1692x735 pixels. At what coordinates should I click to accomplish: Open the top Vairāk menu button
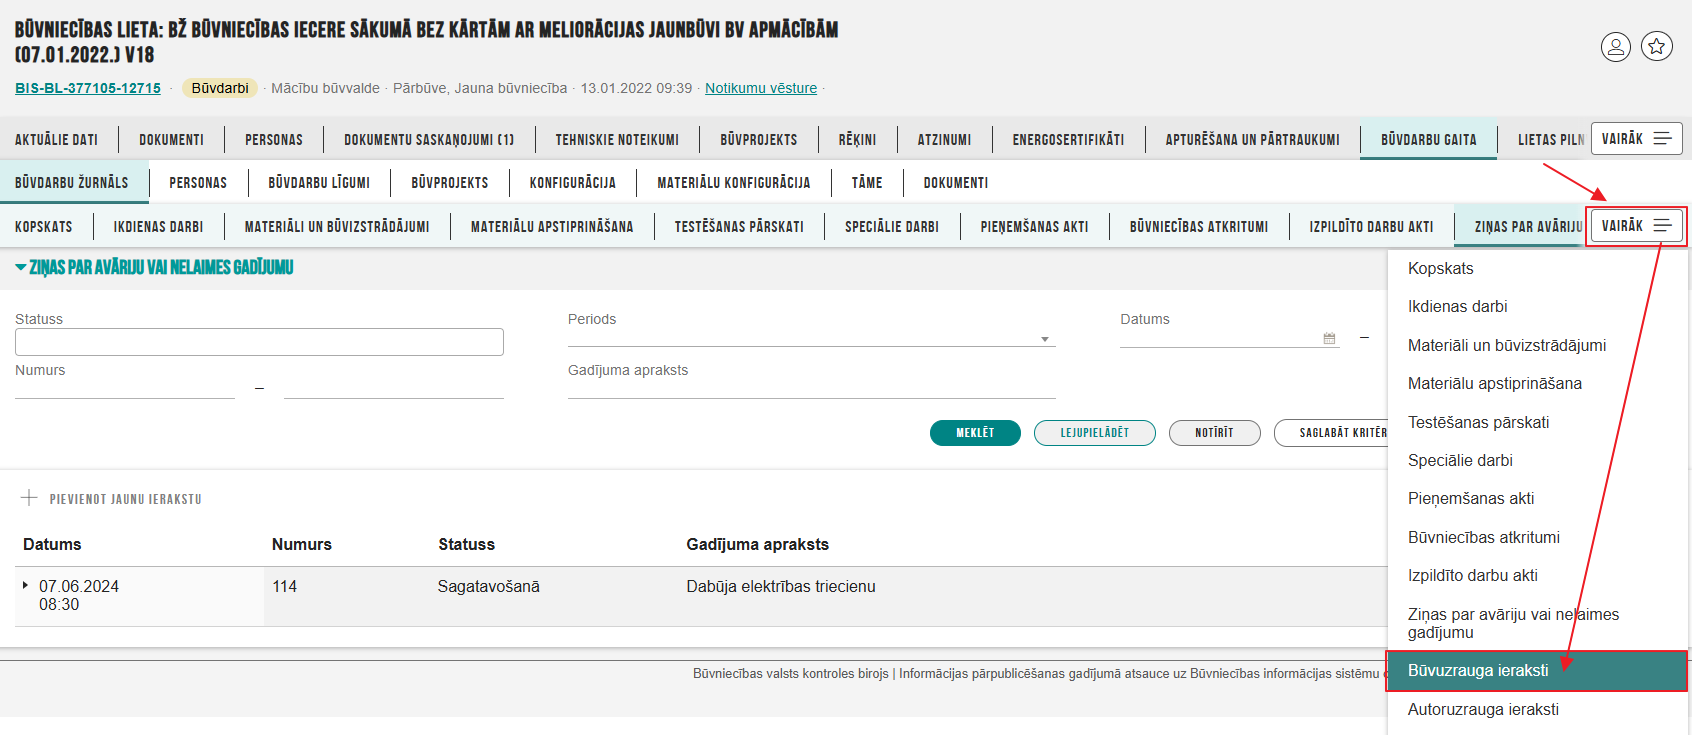1636,138
